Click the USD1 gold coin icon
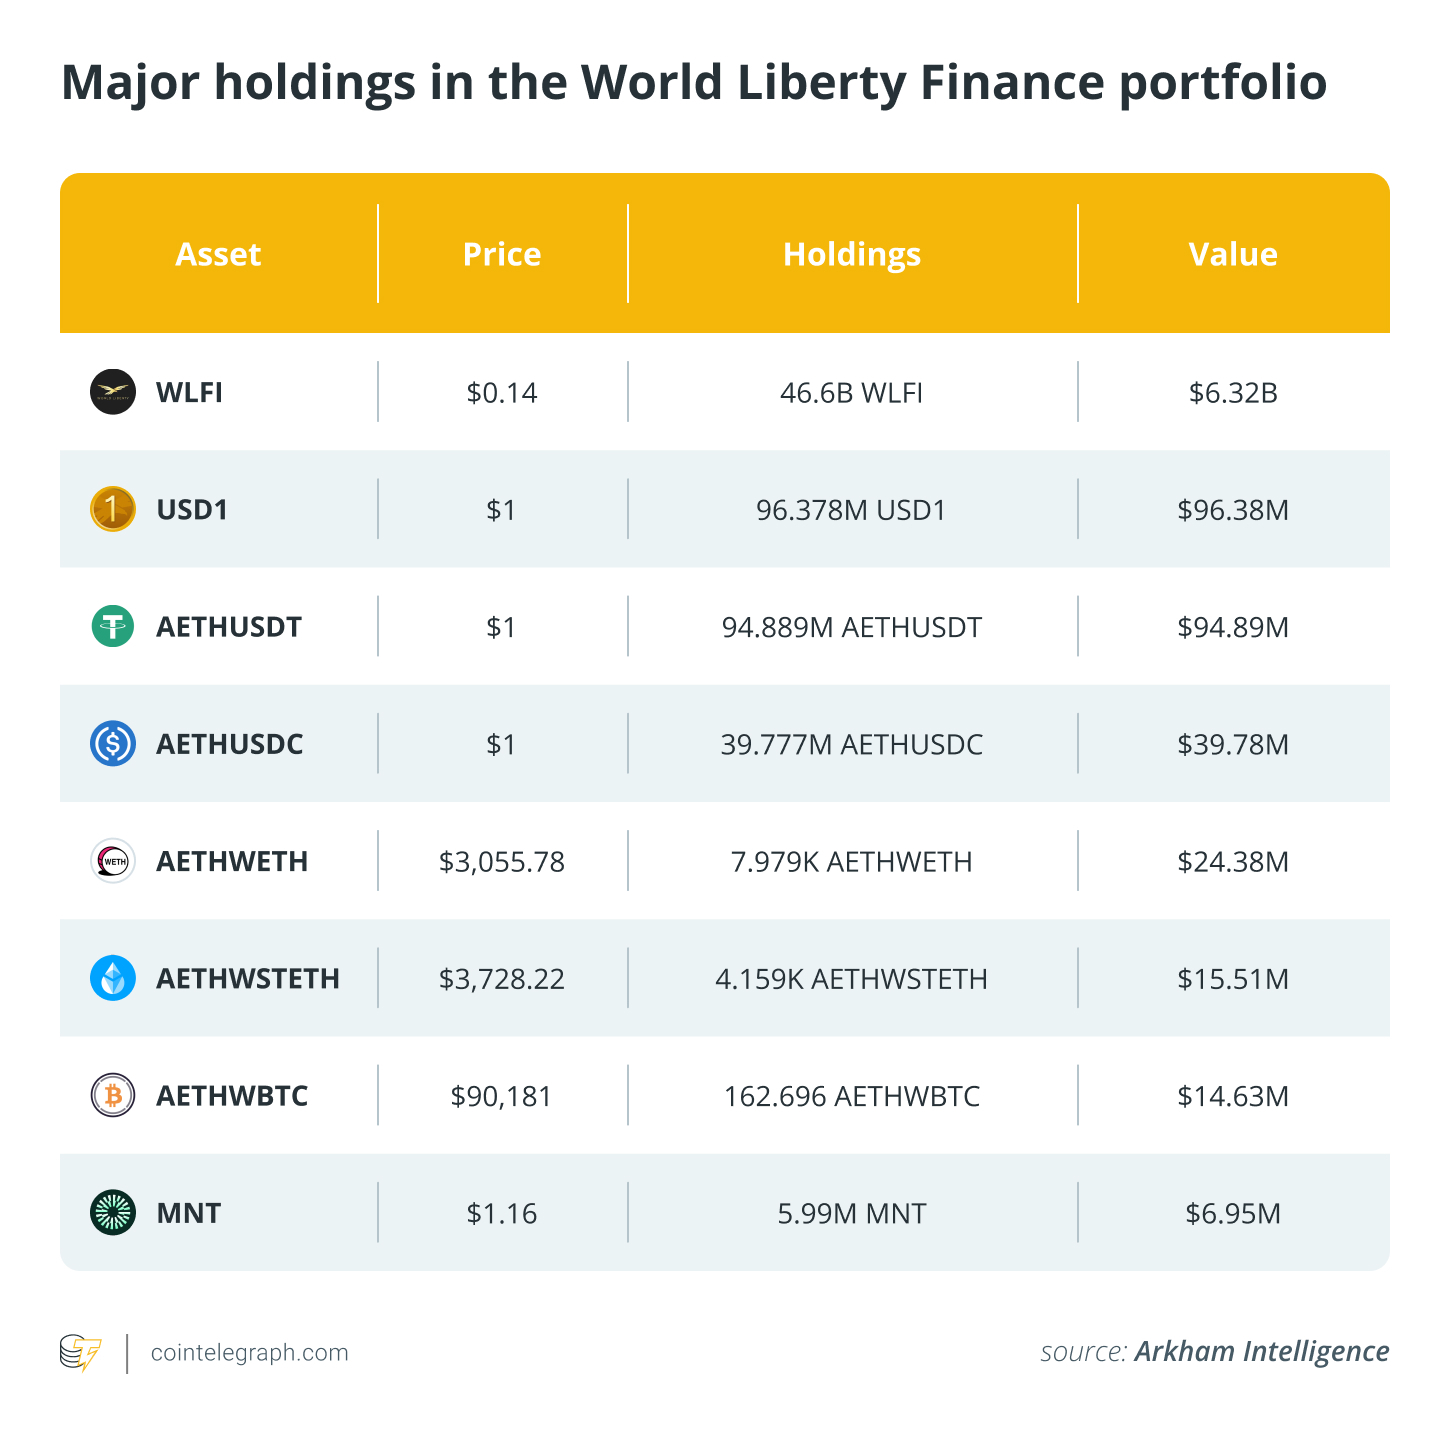This screenshot has width=1450, height=1431. 113,509
